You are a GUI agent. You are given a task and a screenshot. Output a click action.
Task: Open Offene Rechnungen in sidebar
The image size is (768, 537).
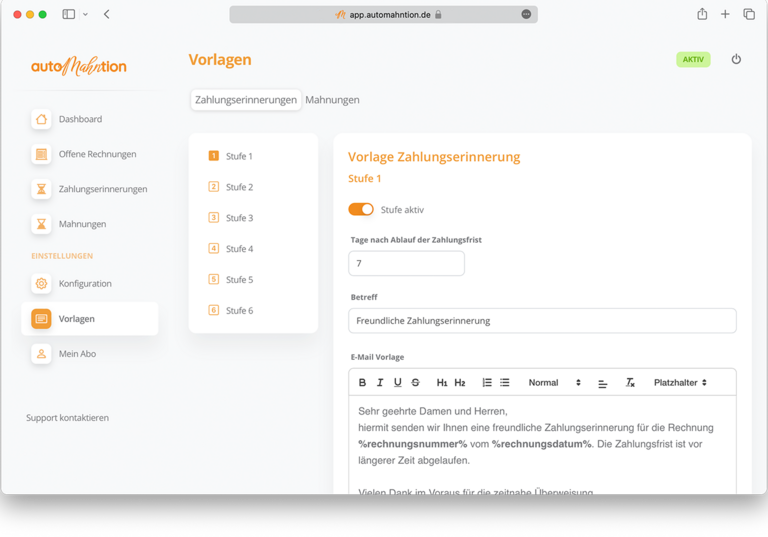(x=97, y=154)
